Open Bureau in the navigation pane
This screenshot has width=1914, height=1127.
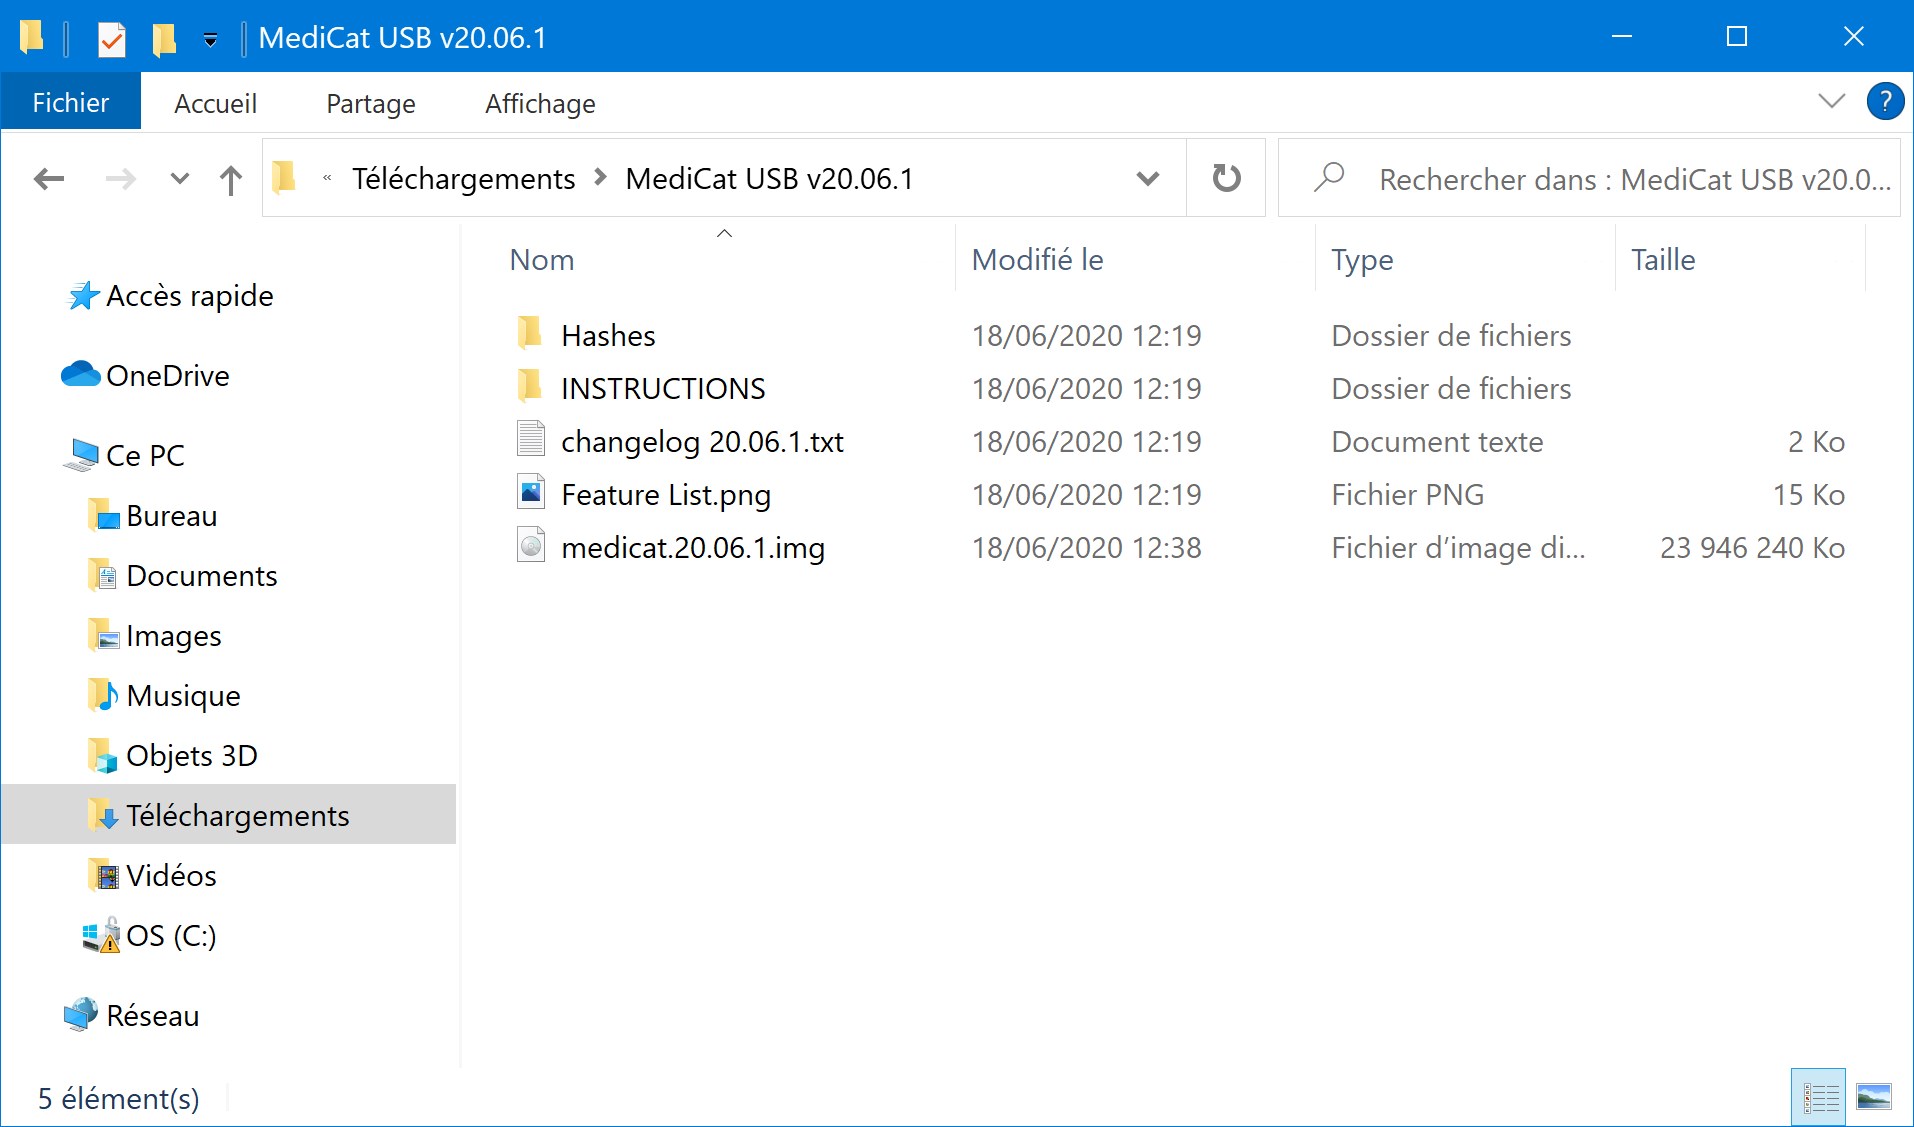171,516
